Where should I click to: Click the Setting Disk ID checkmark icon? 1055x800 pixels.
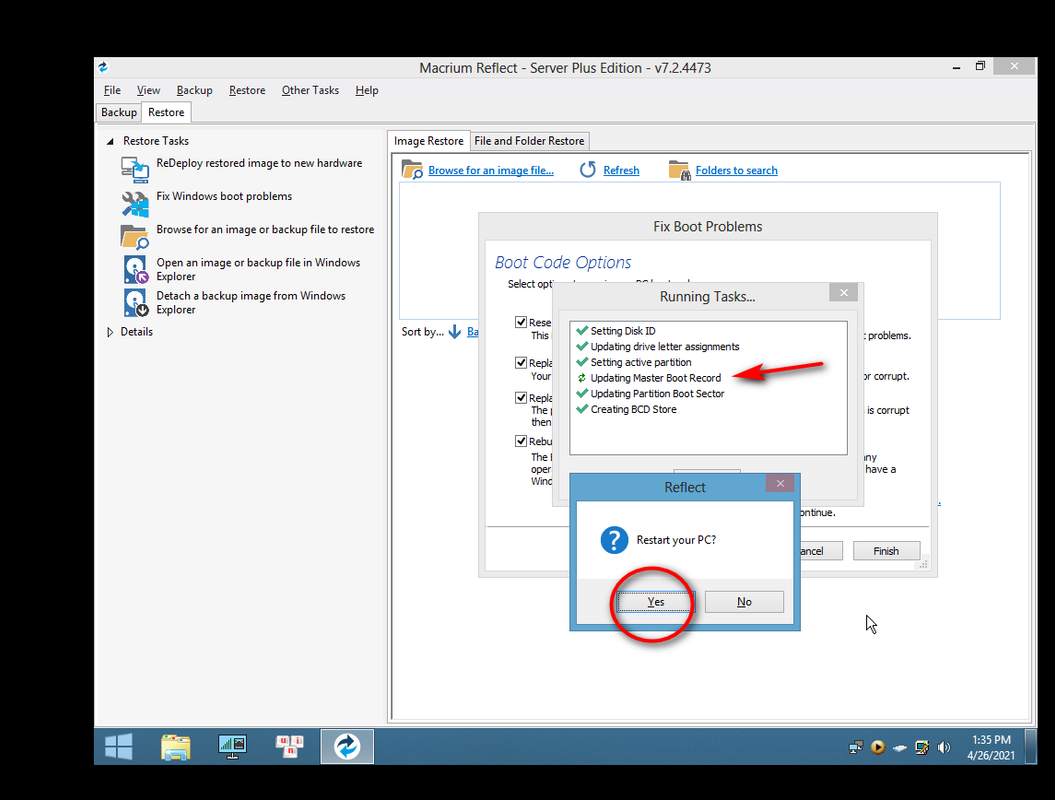[x=582, y=330]
